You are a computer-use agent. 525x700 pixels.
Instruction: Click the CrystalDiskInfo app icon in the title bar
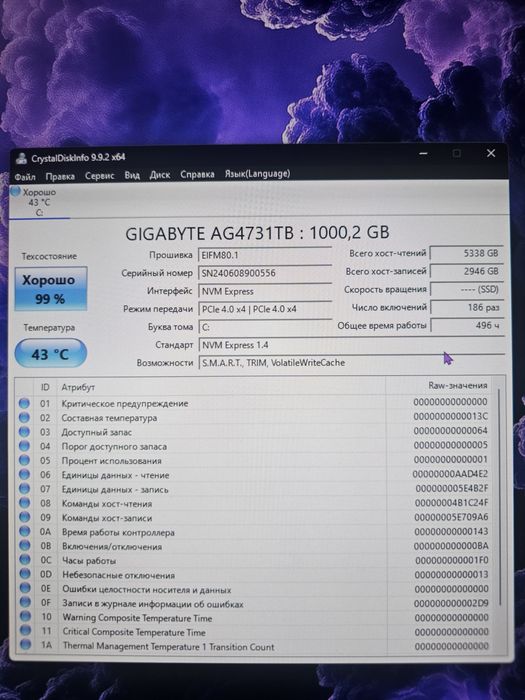21,158
